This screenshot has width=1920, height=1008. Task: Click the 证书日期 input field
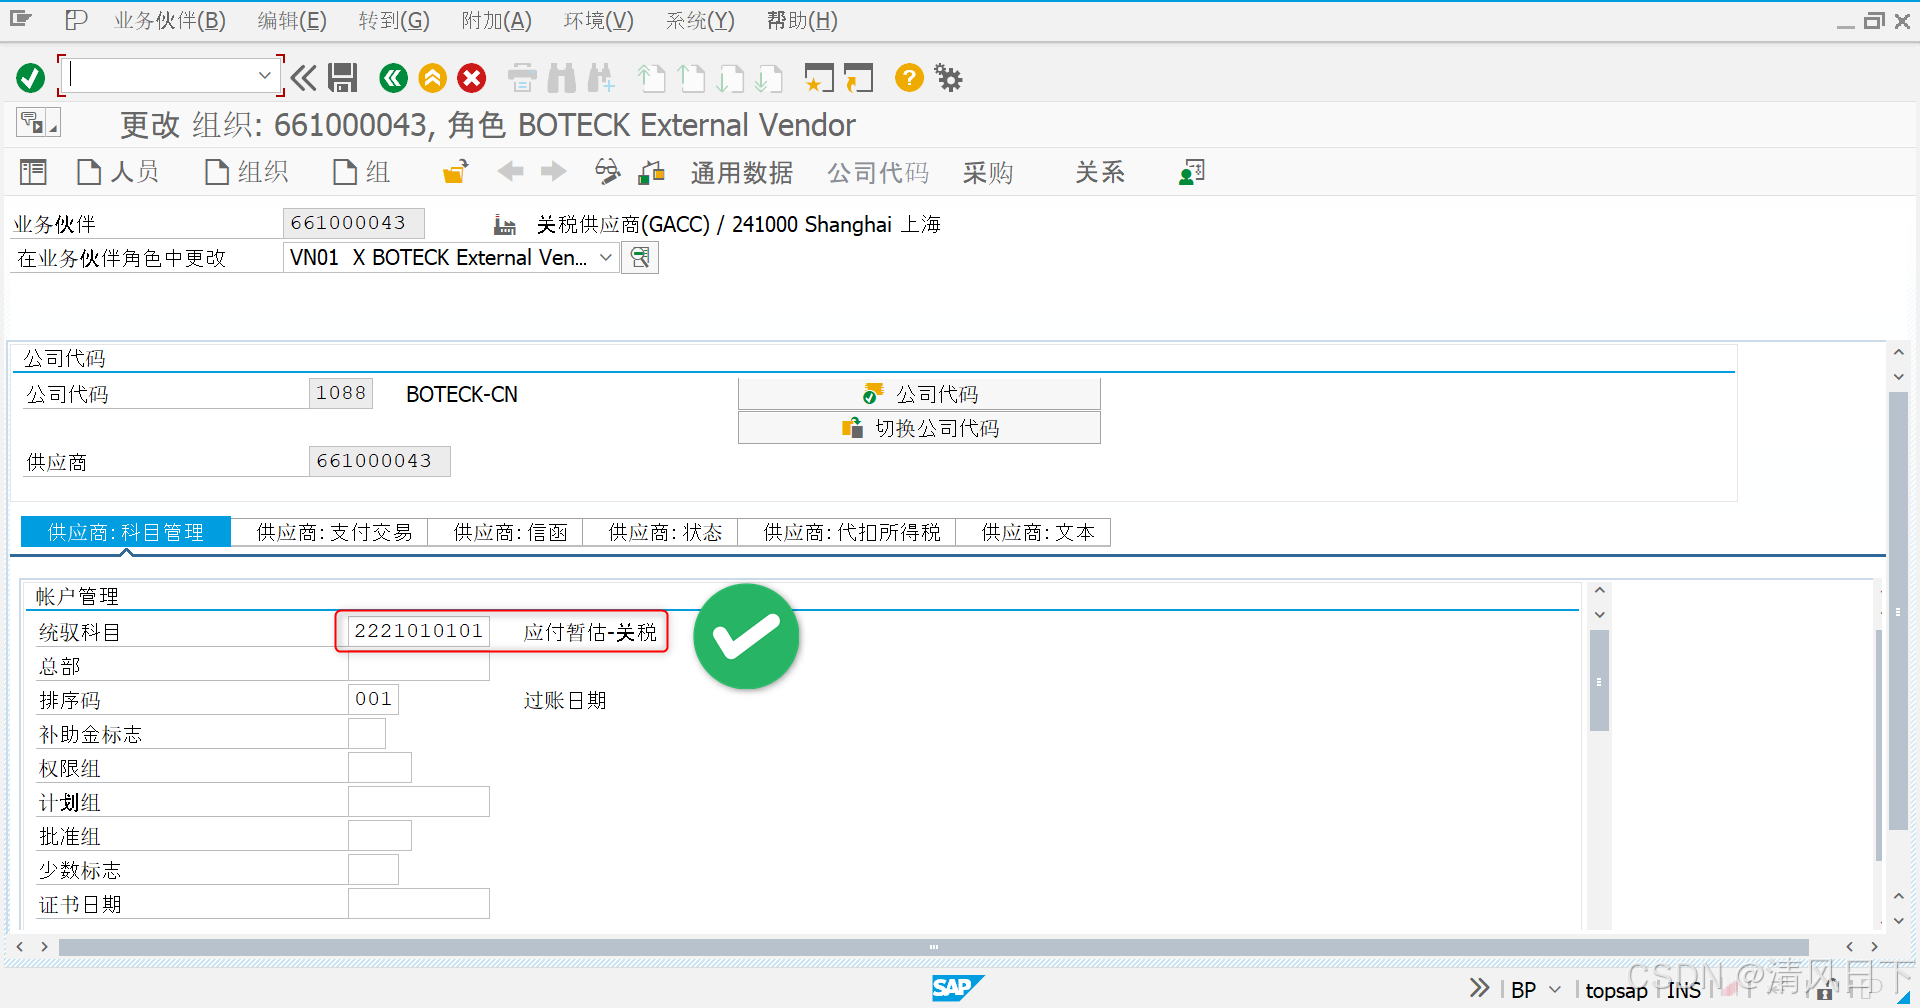point(419,904)
